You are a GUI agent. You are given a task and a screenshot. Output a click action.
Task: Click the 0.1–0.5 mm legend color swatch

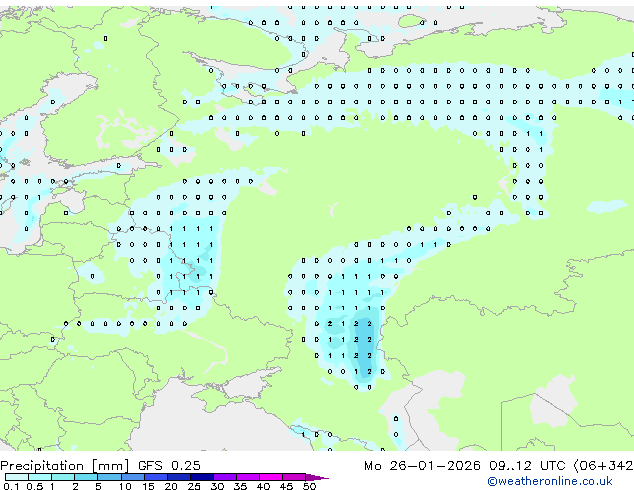[17, 477]
